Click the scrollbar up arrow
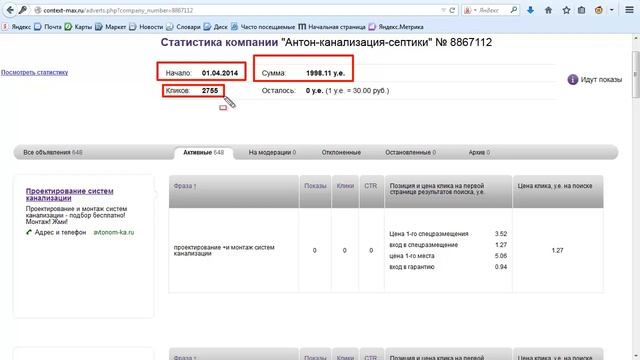This screenshot has width=640, height=360. pyautogui.click(x=636, y=38)
